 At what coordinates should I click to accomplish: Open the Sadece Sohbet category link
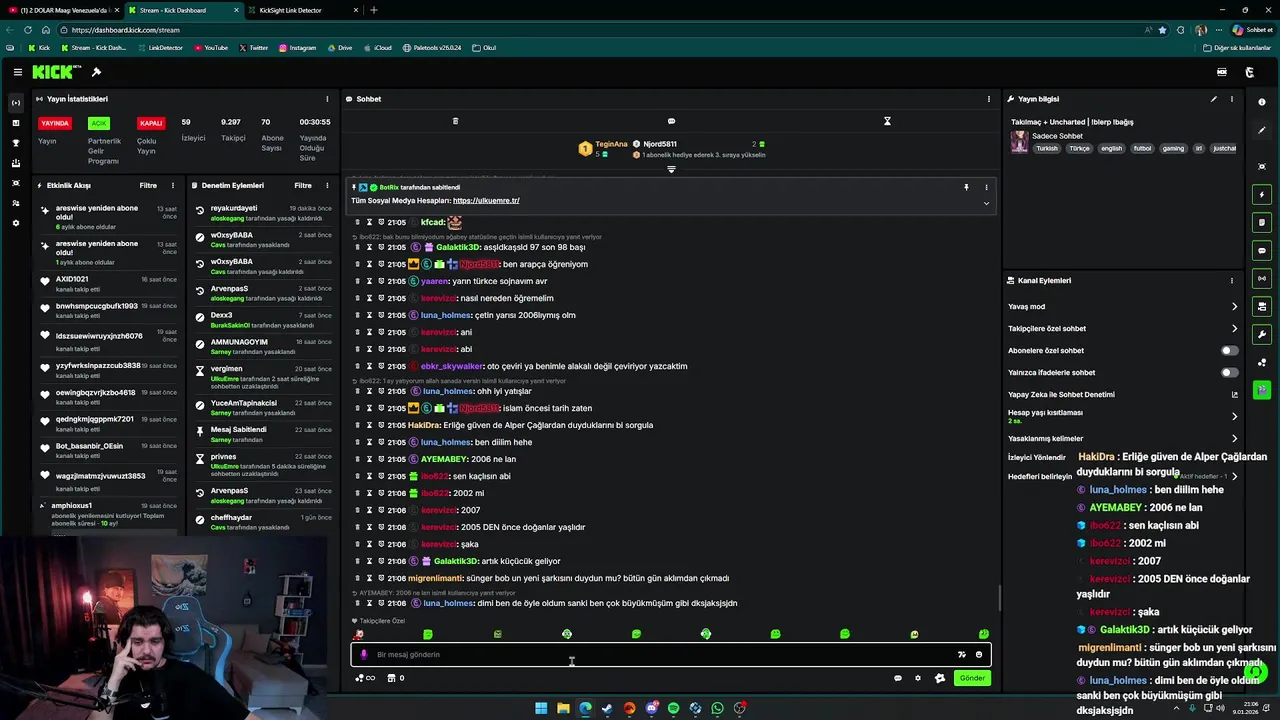pos(1058,136)
